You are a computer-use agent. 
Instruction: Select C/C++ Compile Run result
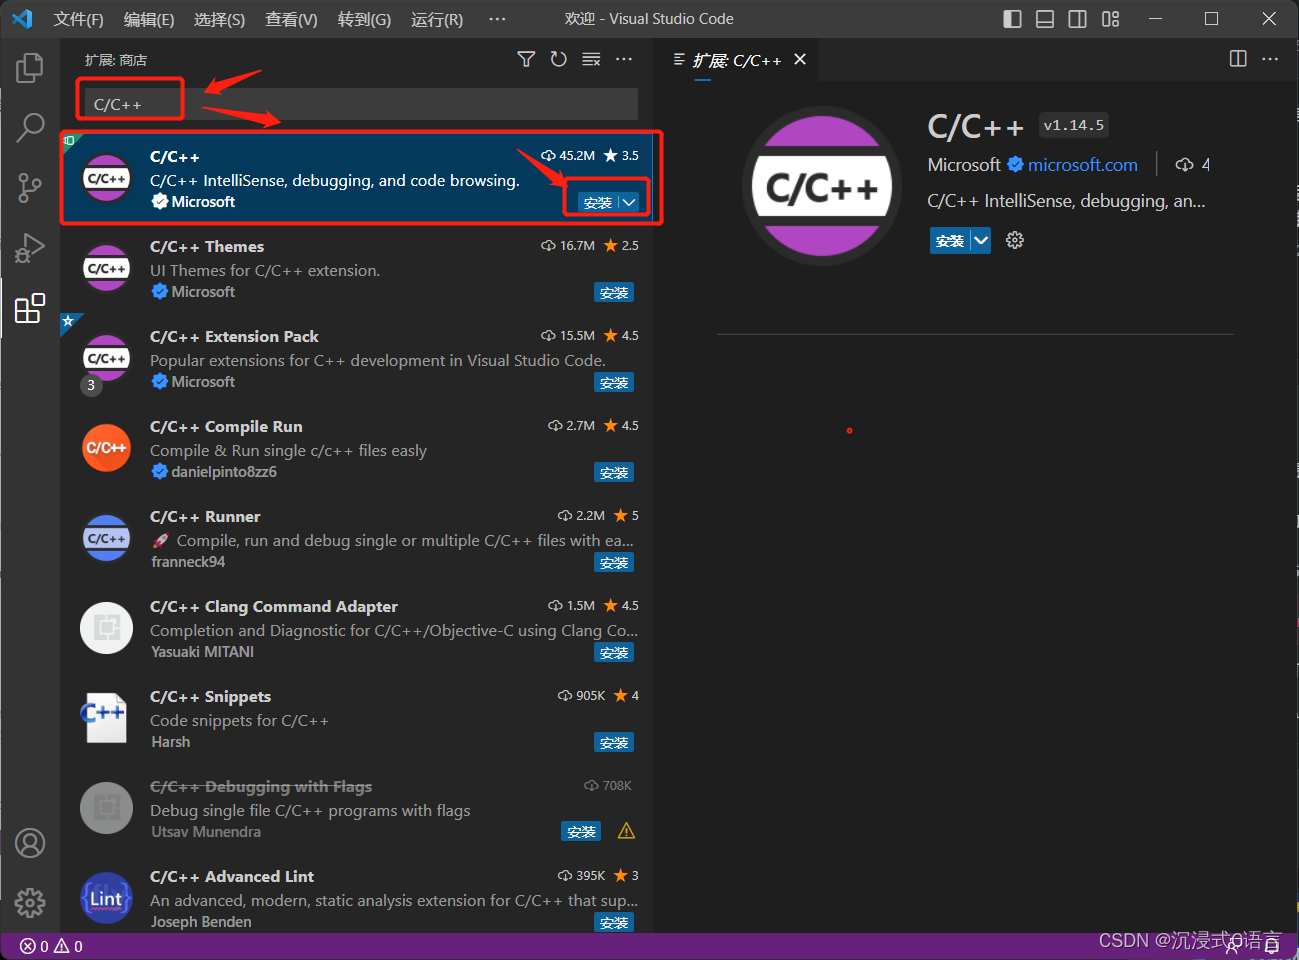(x=356, y=448)
